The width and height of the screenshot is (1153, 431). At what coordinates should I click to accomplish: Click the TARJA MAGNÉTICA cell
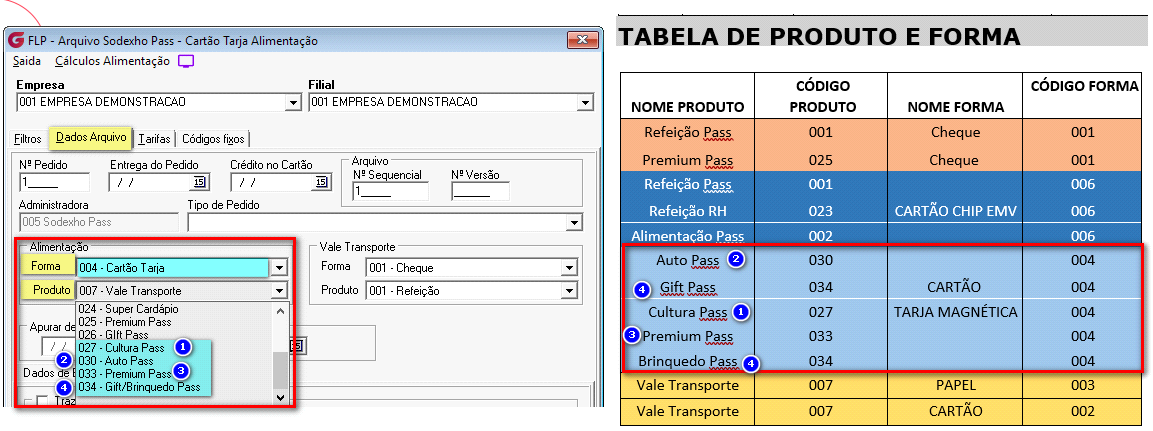[x=955, y=312]
